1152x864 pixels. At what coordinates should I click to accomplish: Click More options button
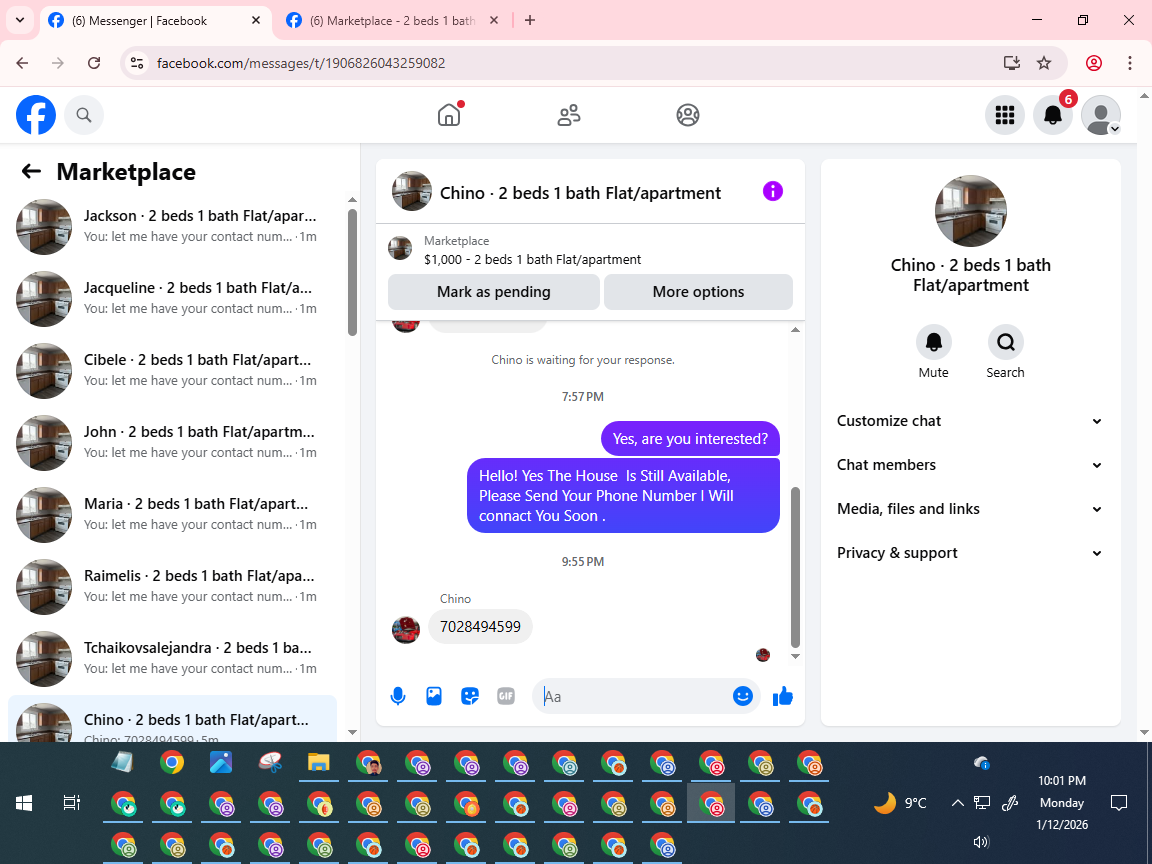pos(698,292)
